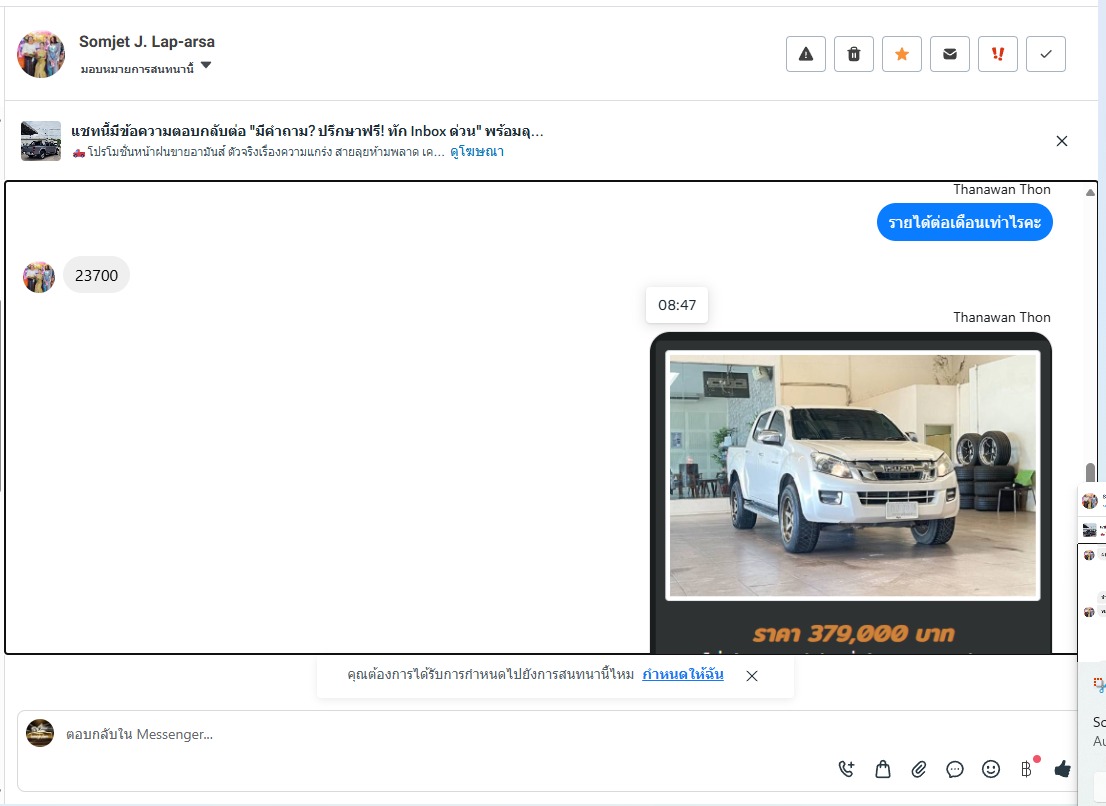The width and height of the screenshot is (1106, 806).
Task: Click page avatar beside reply box
Action: (x=40, y=733)
